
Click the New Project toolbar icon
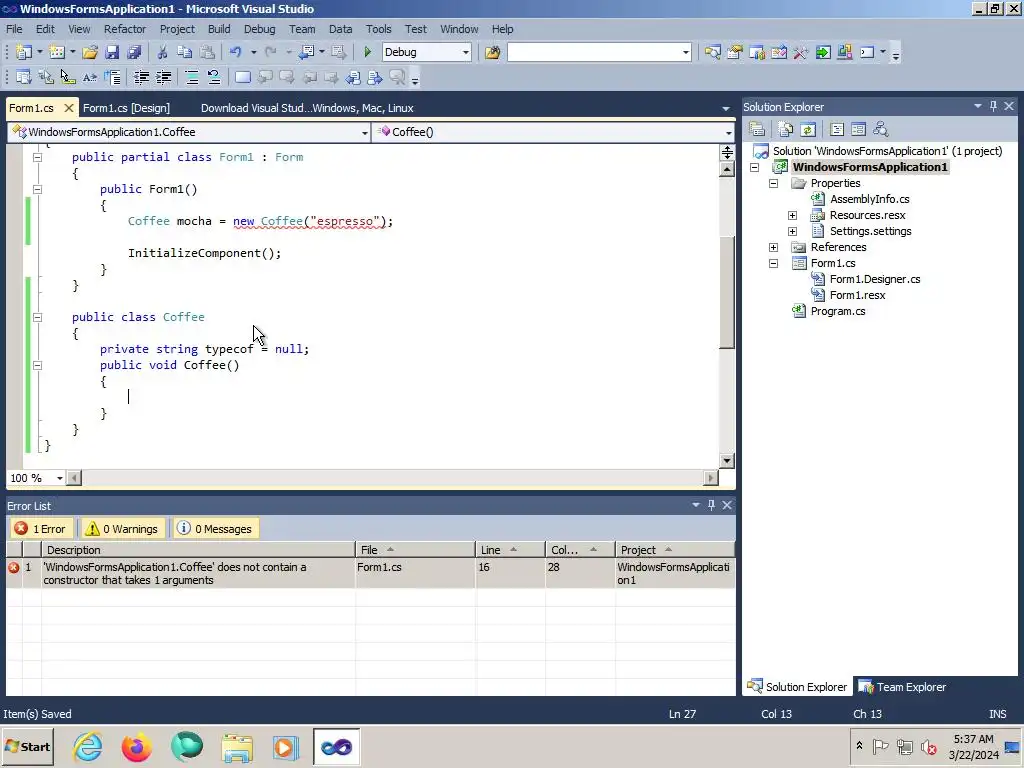(x=24, y=52)
